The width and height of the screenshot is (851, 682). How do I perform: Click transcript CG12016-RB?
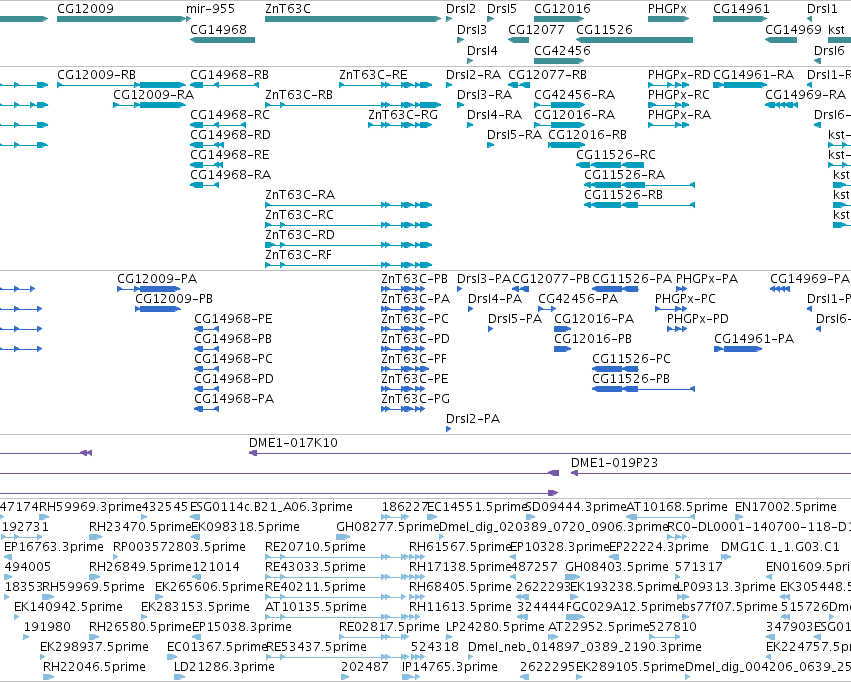coord(588,135)
